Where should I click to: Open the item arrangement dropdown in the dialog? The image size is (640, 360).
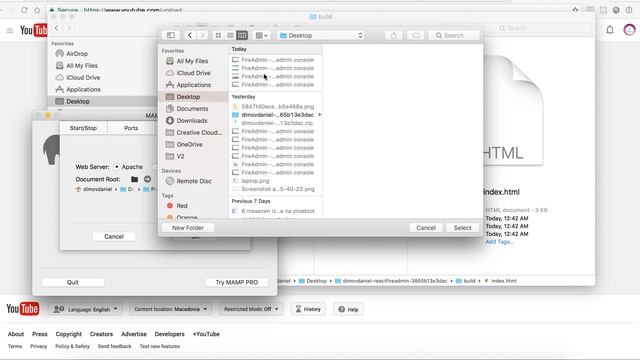pyautogui.click(x=261, y=36)
